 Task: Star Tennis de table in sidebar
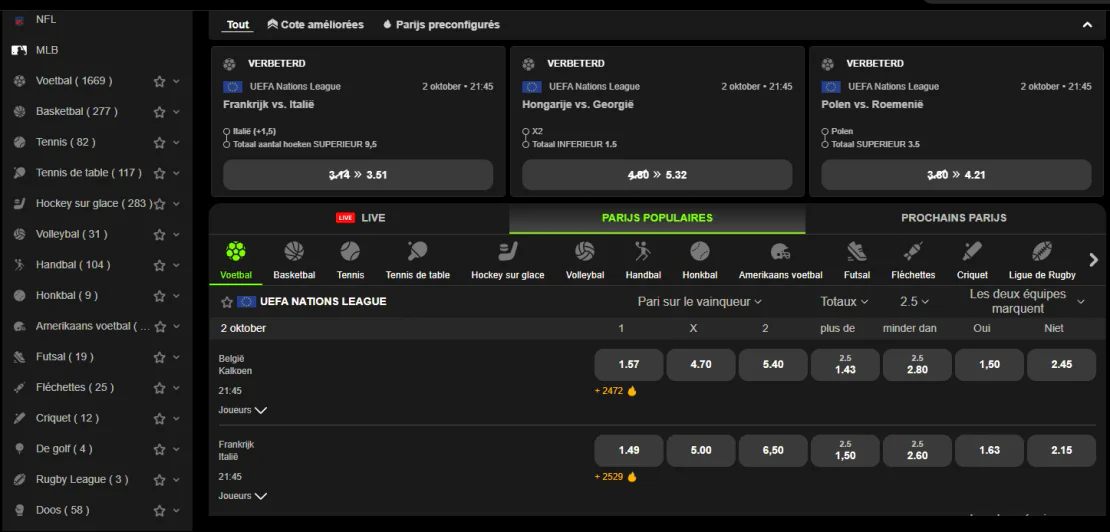[x=159, y=173]
